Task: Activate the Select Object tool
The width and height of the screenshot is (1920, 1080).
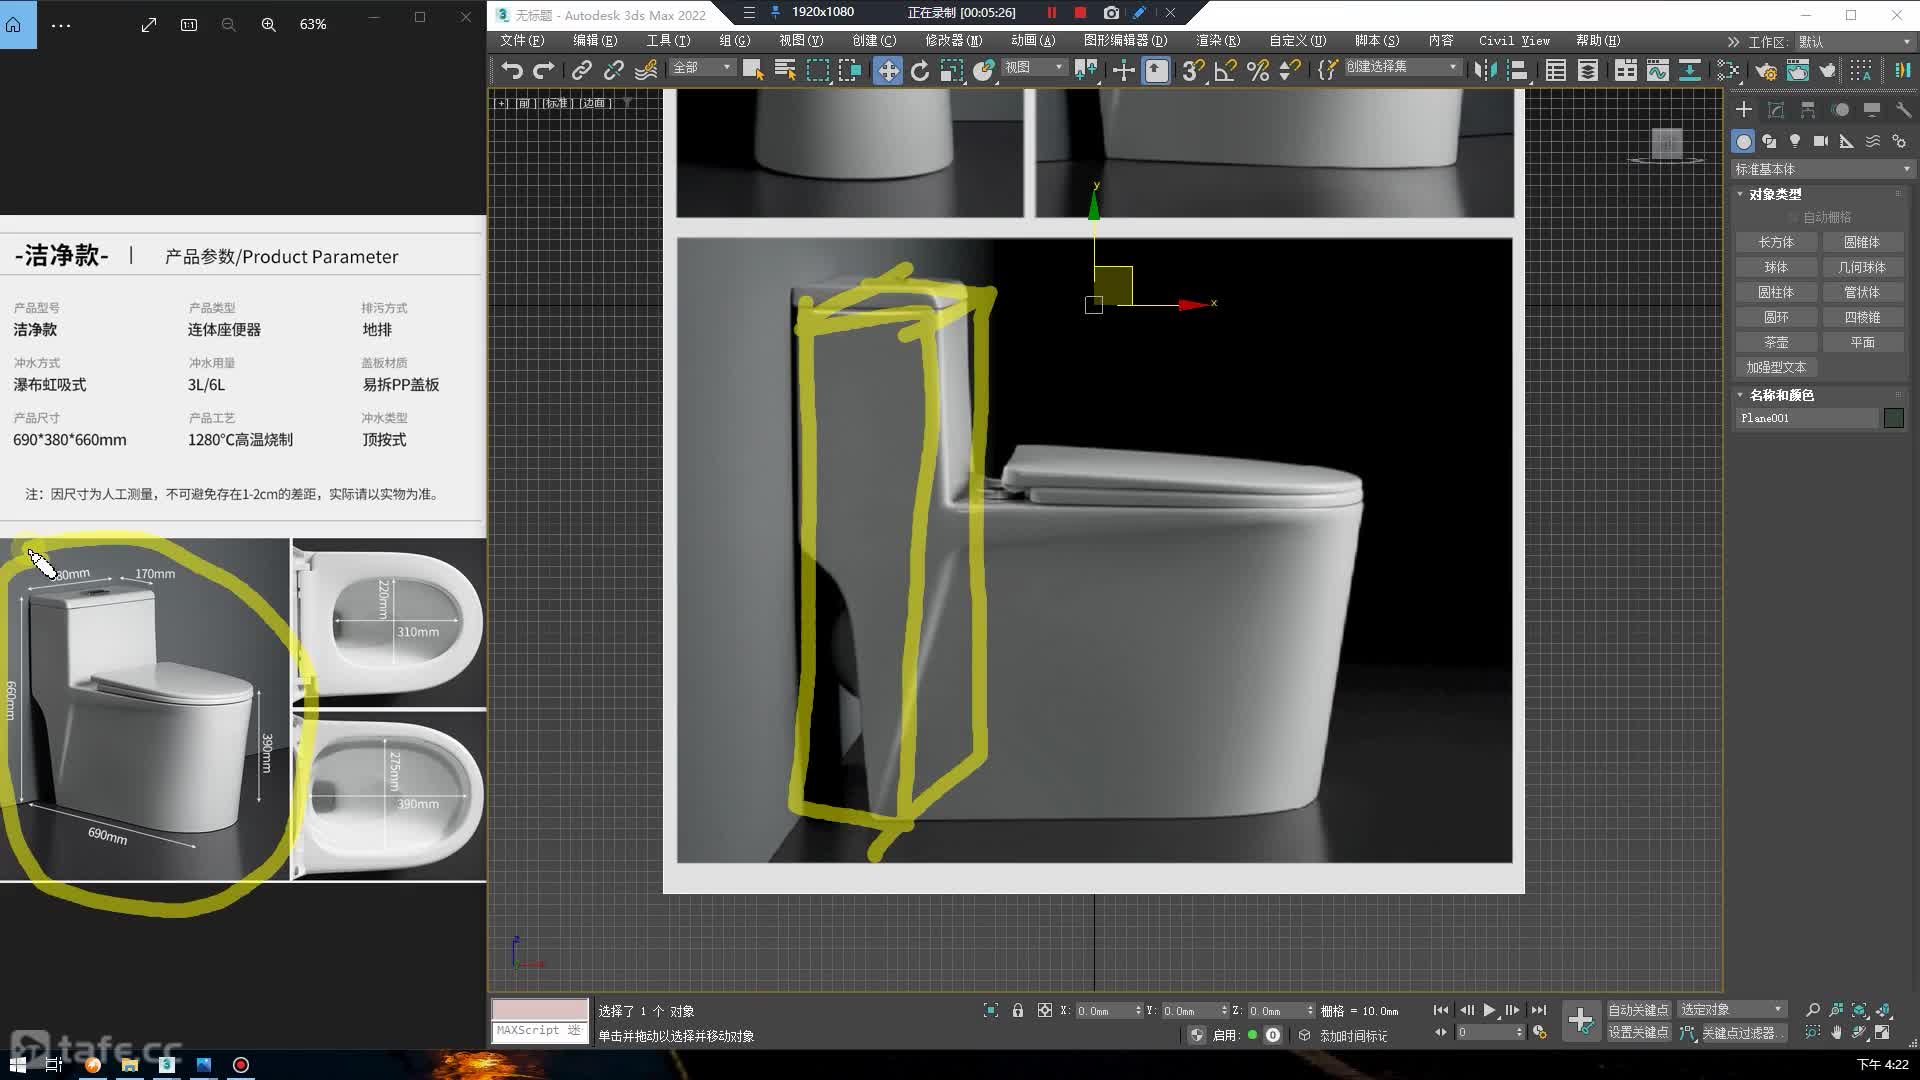Action: click(x=753, y=70)
